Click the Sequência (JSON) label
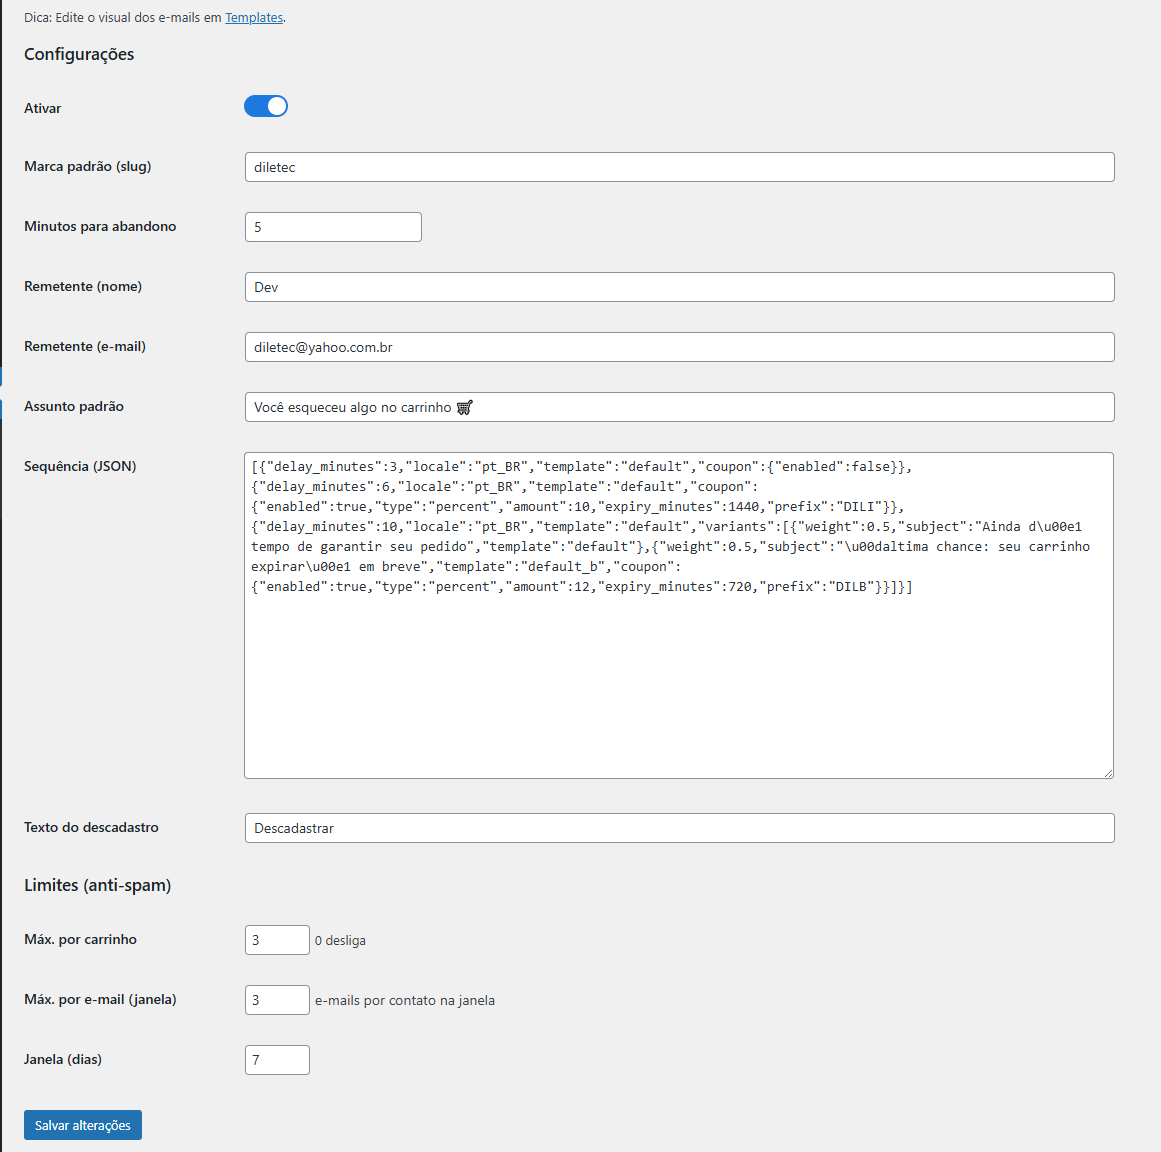The image size is (1161, 1152). click(x=80, y=466)
